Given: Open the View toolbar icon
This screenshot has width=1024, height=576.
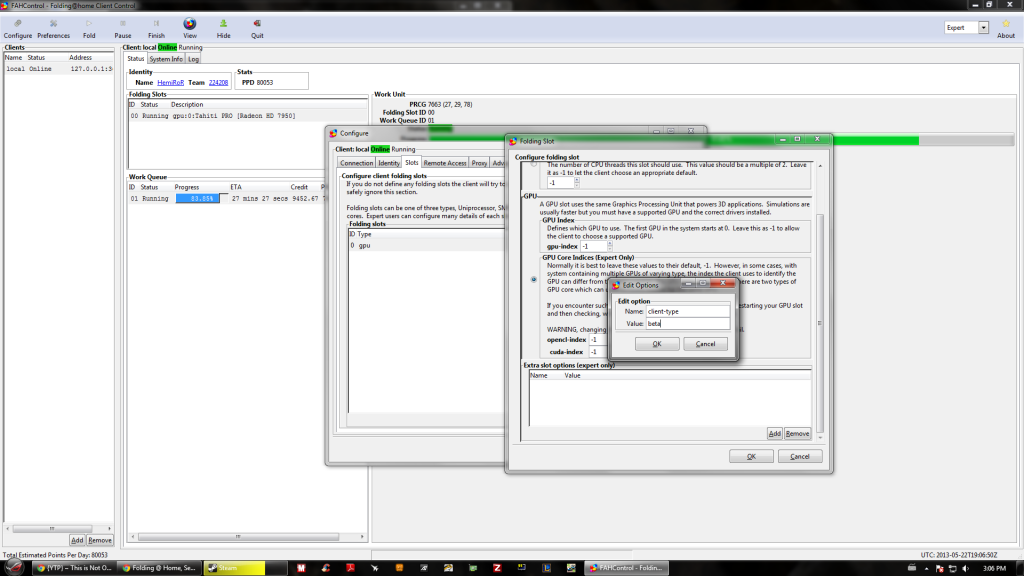Looking at the screenshot, I should tap(189, 29).
